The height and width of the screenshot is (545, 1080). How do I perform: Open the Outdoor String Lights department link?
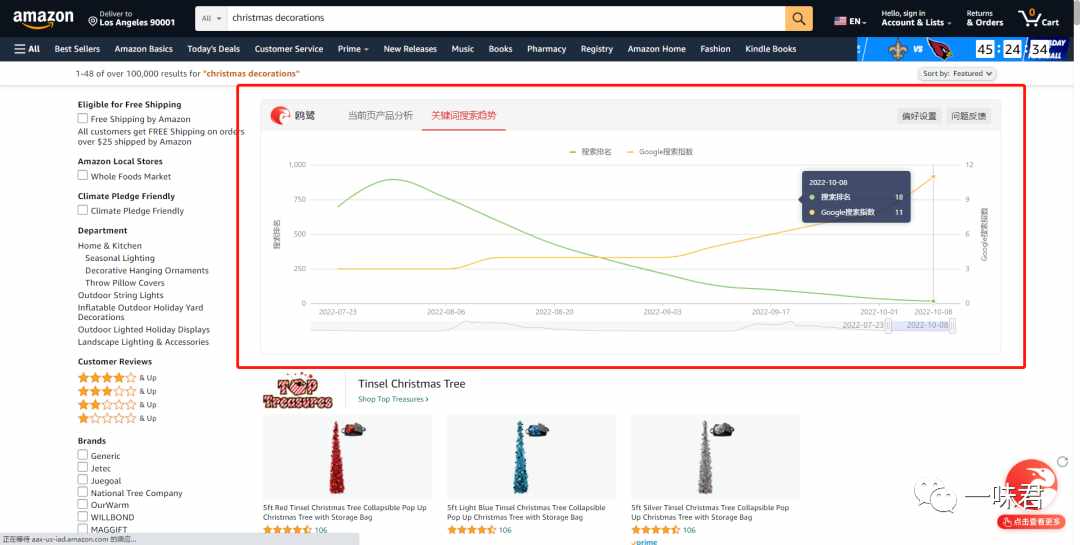tap(121, 295)
